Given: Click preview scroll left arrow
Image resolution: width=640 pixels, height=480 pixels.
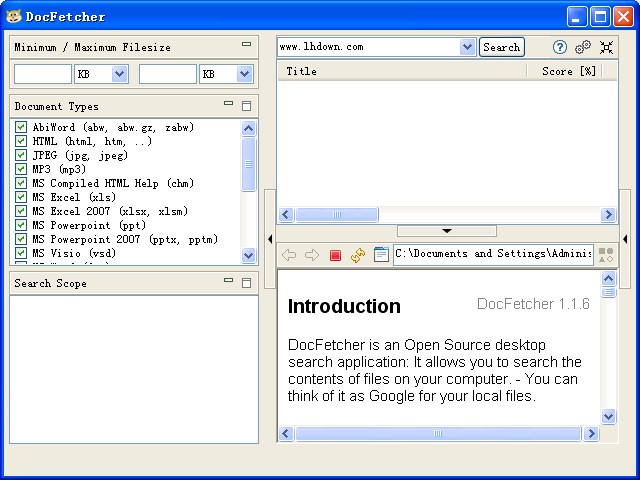Looking at the screenshot, I should (286, 433).
